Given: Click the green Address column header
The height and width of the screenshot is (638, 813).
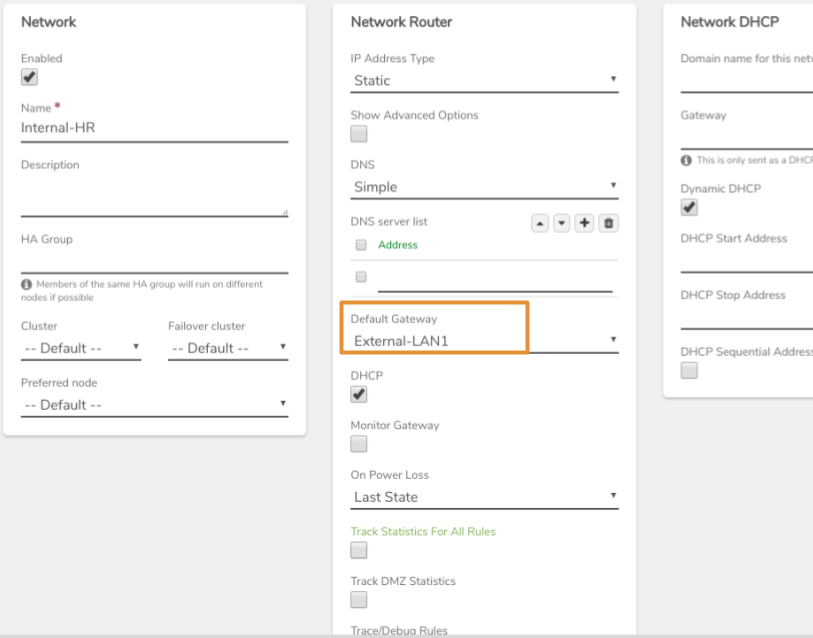Looking at the screenshot, I should tap(398, 245).
